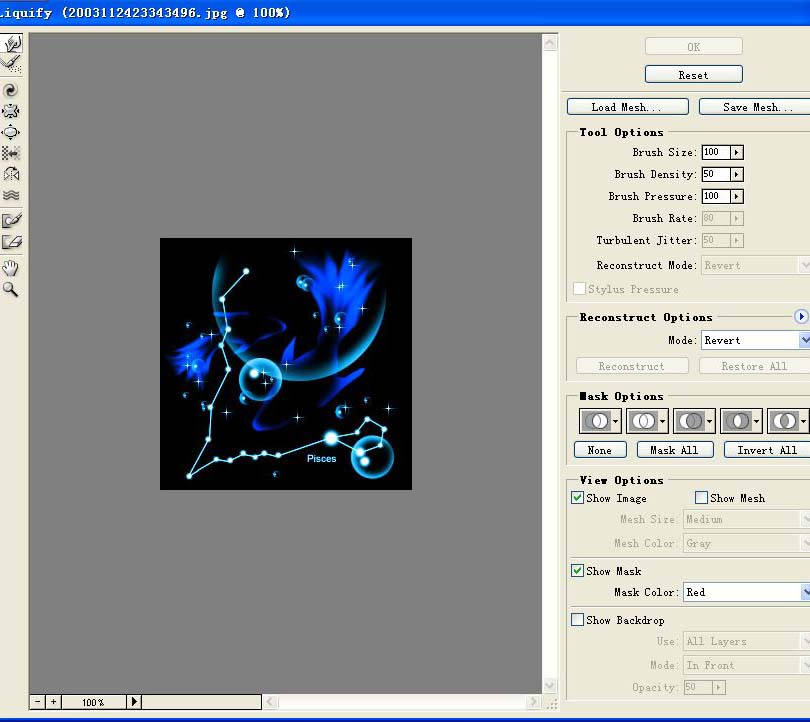
Task: Select the Zoom magnifier tool
Action: tap(12, 289)
